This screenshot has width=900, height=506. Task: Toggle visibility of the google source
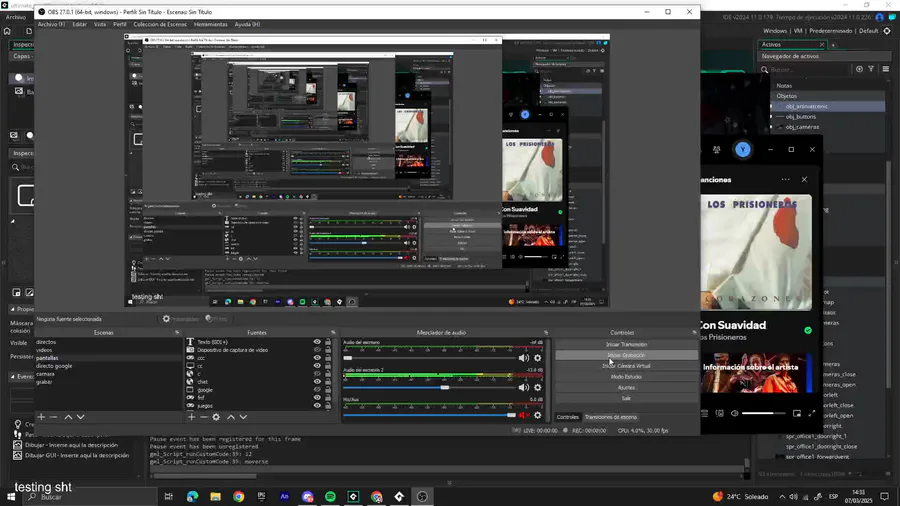coord(317,390)
